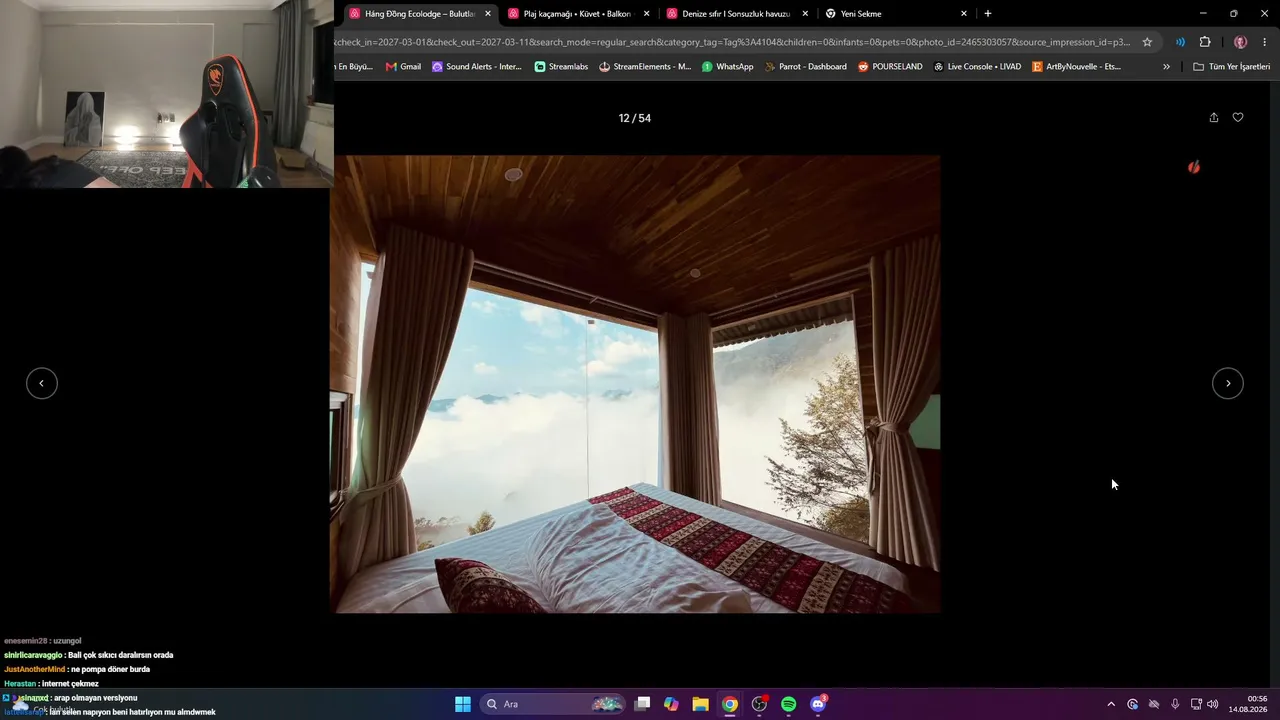
Task: Click the microphone tray icon
Action: (x=1175, y=704)
